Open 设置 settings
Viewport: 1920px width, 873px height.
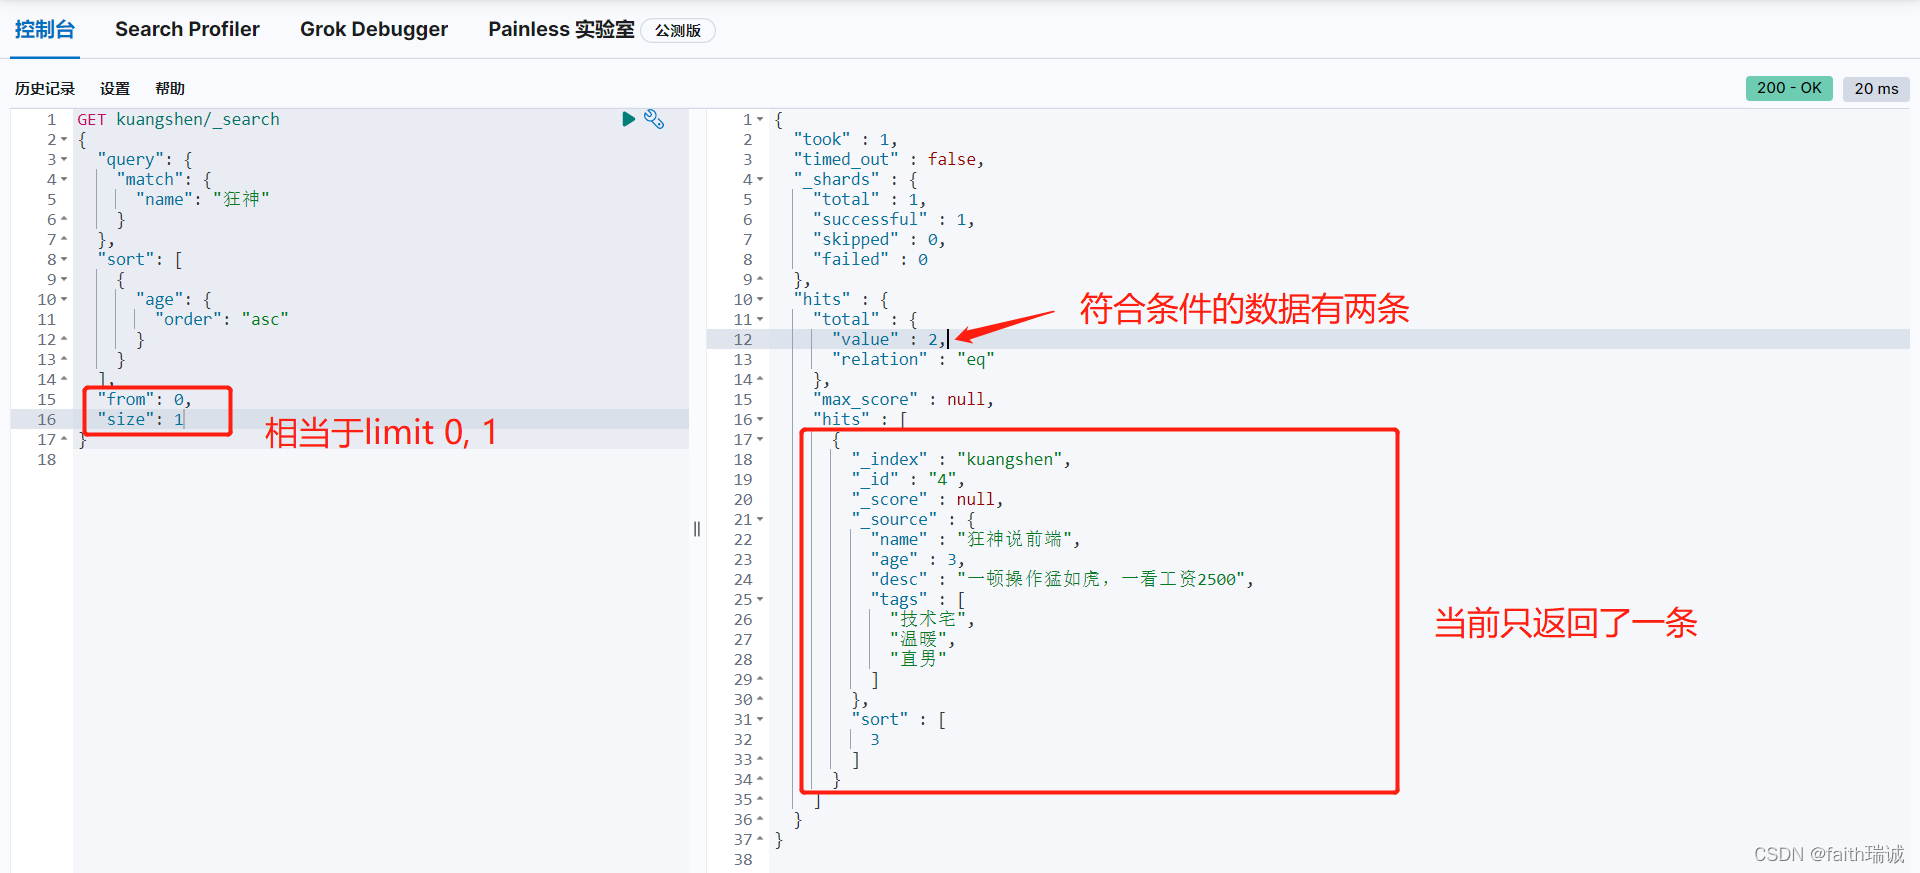(115, 88)
